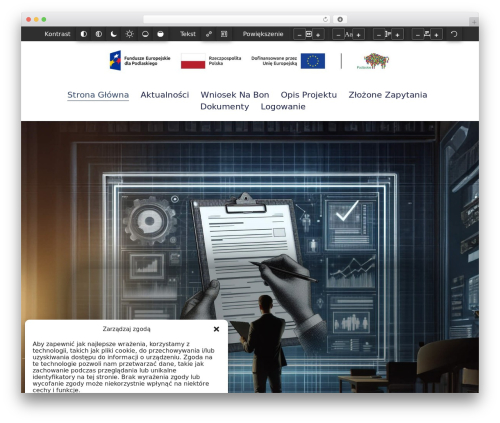
Task: Increase page zoom with first plus
Action: click(x=318, y=34)
